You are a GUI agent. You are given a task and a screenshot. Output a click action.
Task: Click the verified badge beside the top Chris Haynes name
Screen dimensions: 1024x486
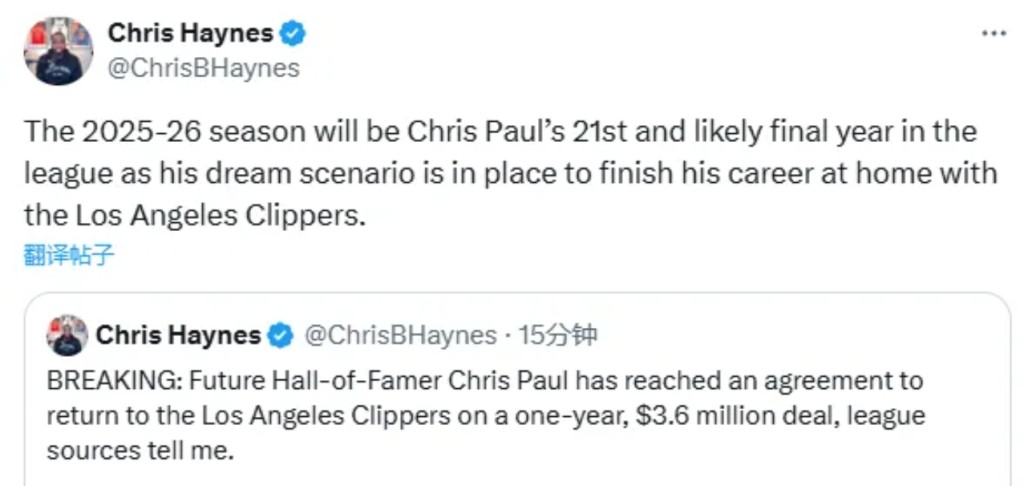[x=292, y=33]
